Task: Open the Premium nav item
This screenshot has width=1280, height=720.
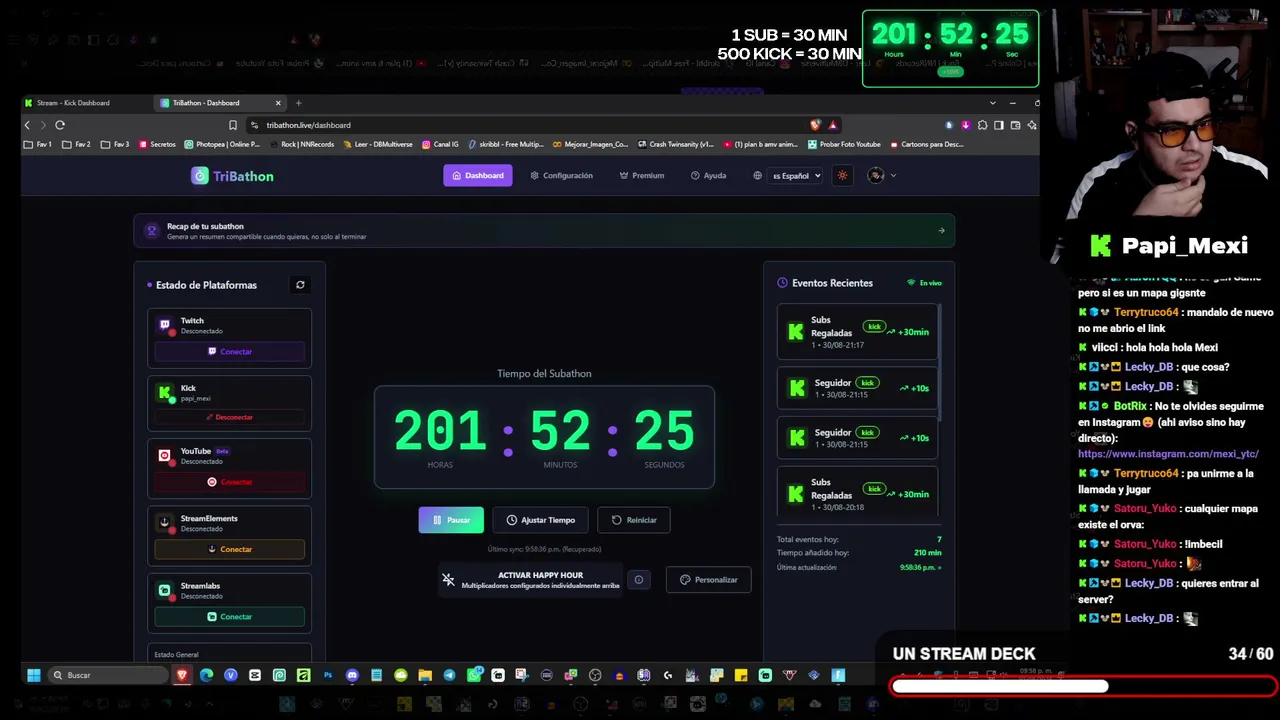Action: point(642,176)
